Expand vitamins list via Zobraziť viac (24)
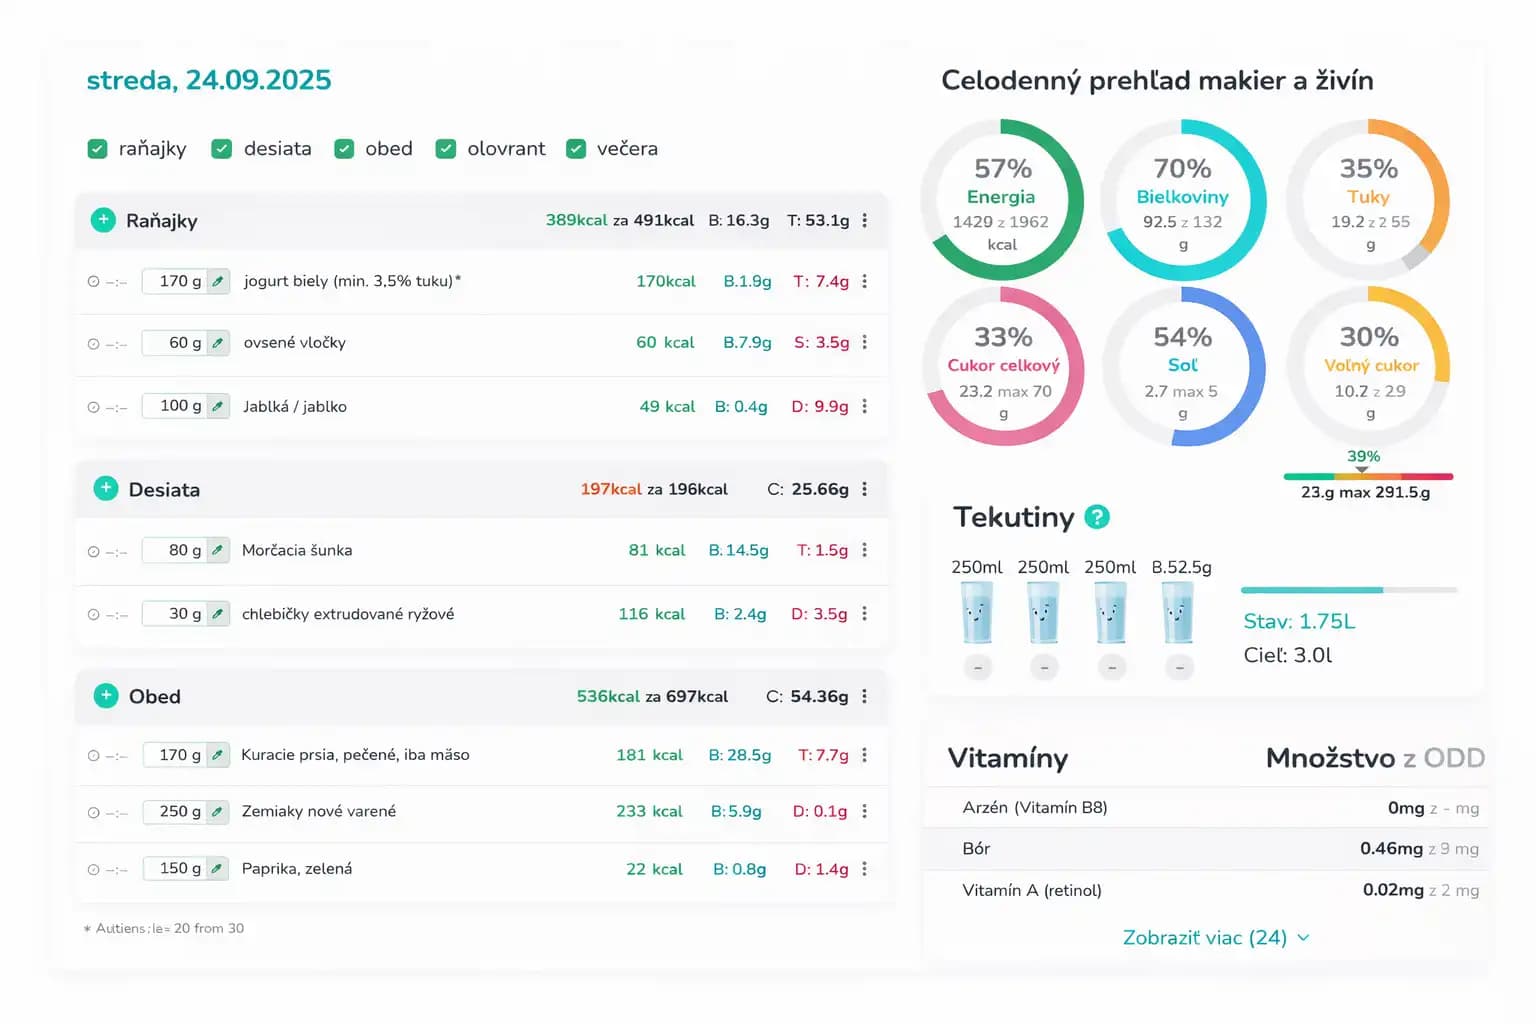 tap(1215, 938)
